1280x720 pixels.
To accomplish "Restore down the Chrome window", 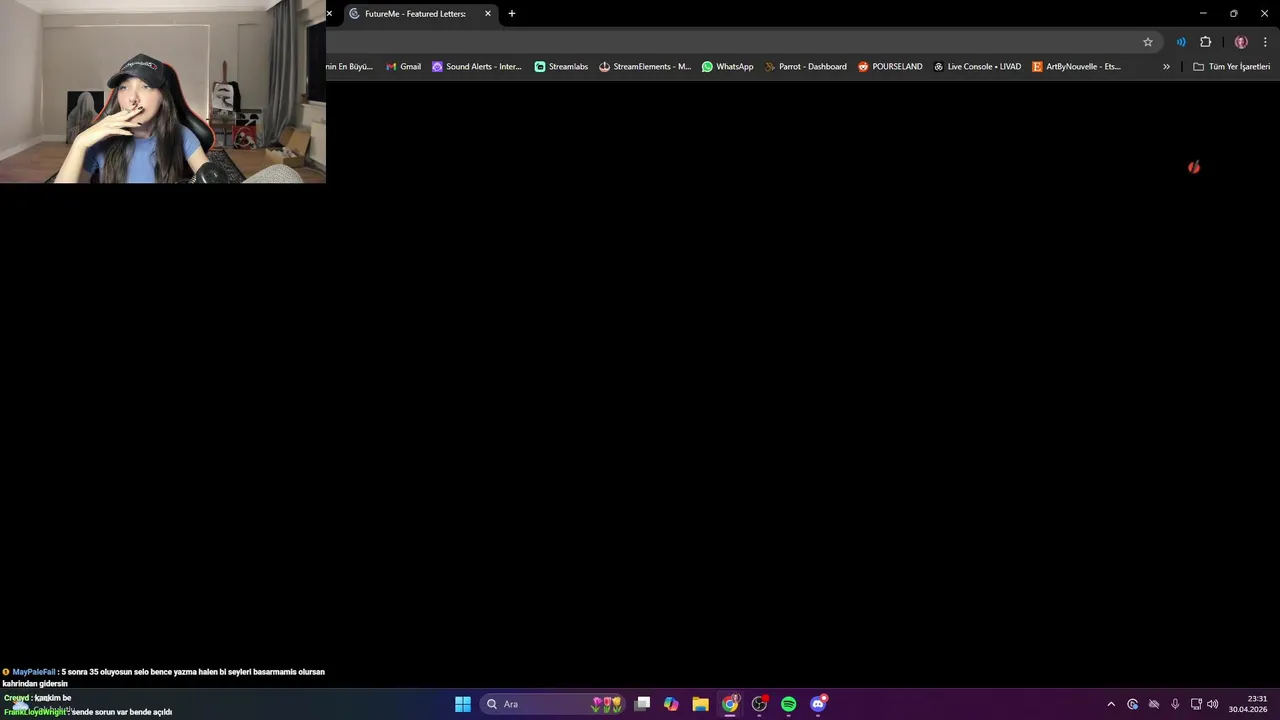I will (x=1234, y=14).
